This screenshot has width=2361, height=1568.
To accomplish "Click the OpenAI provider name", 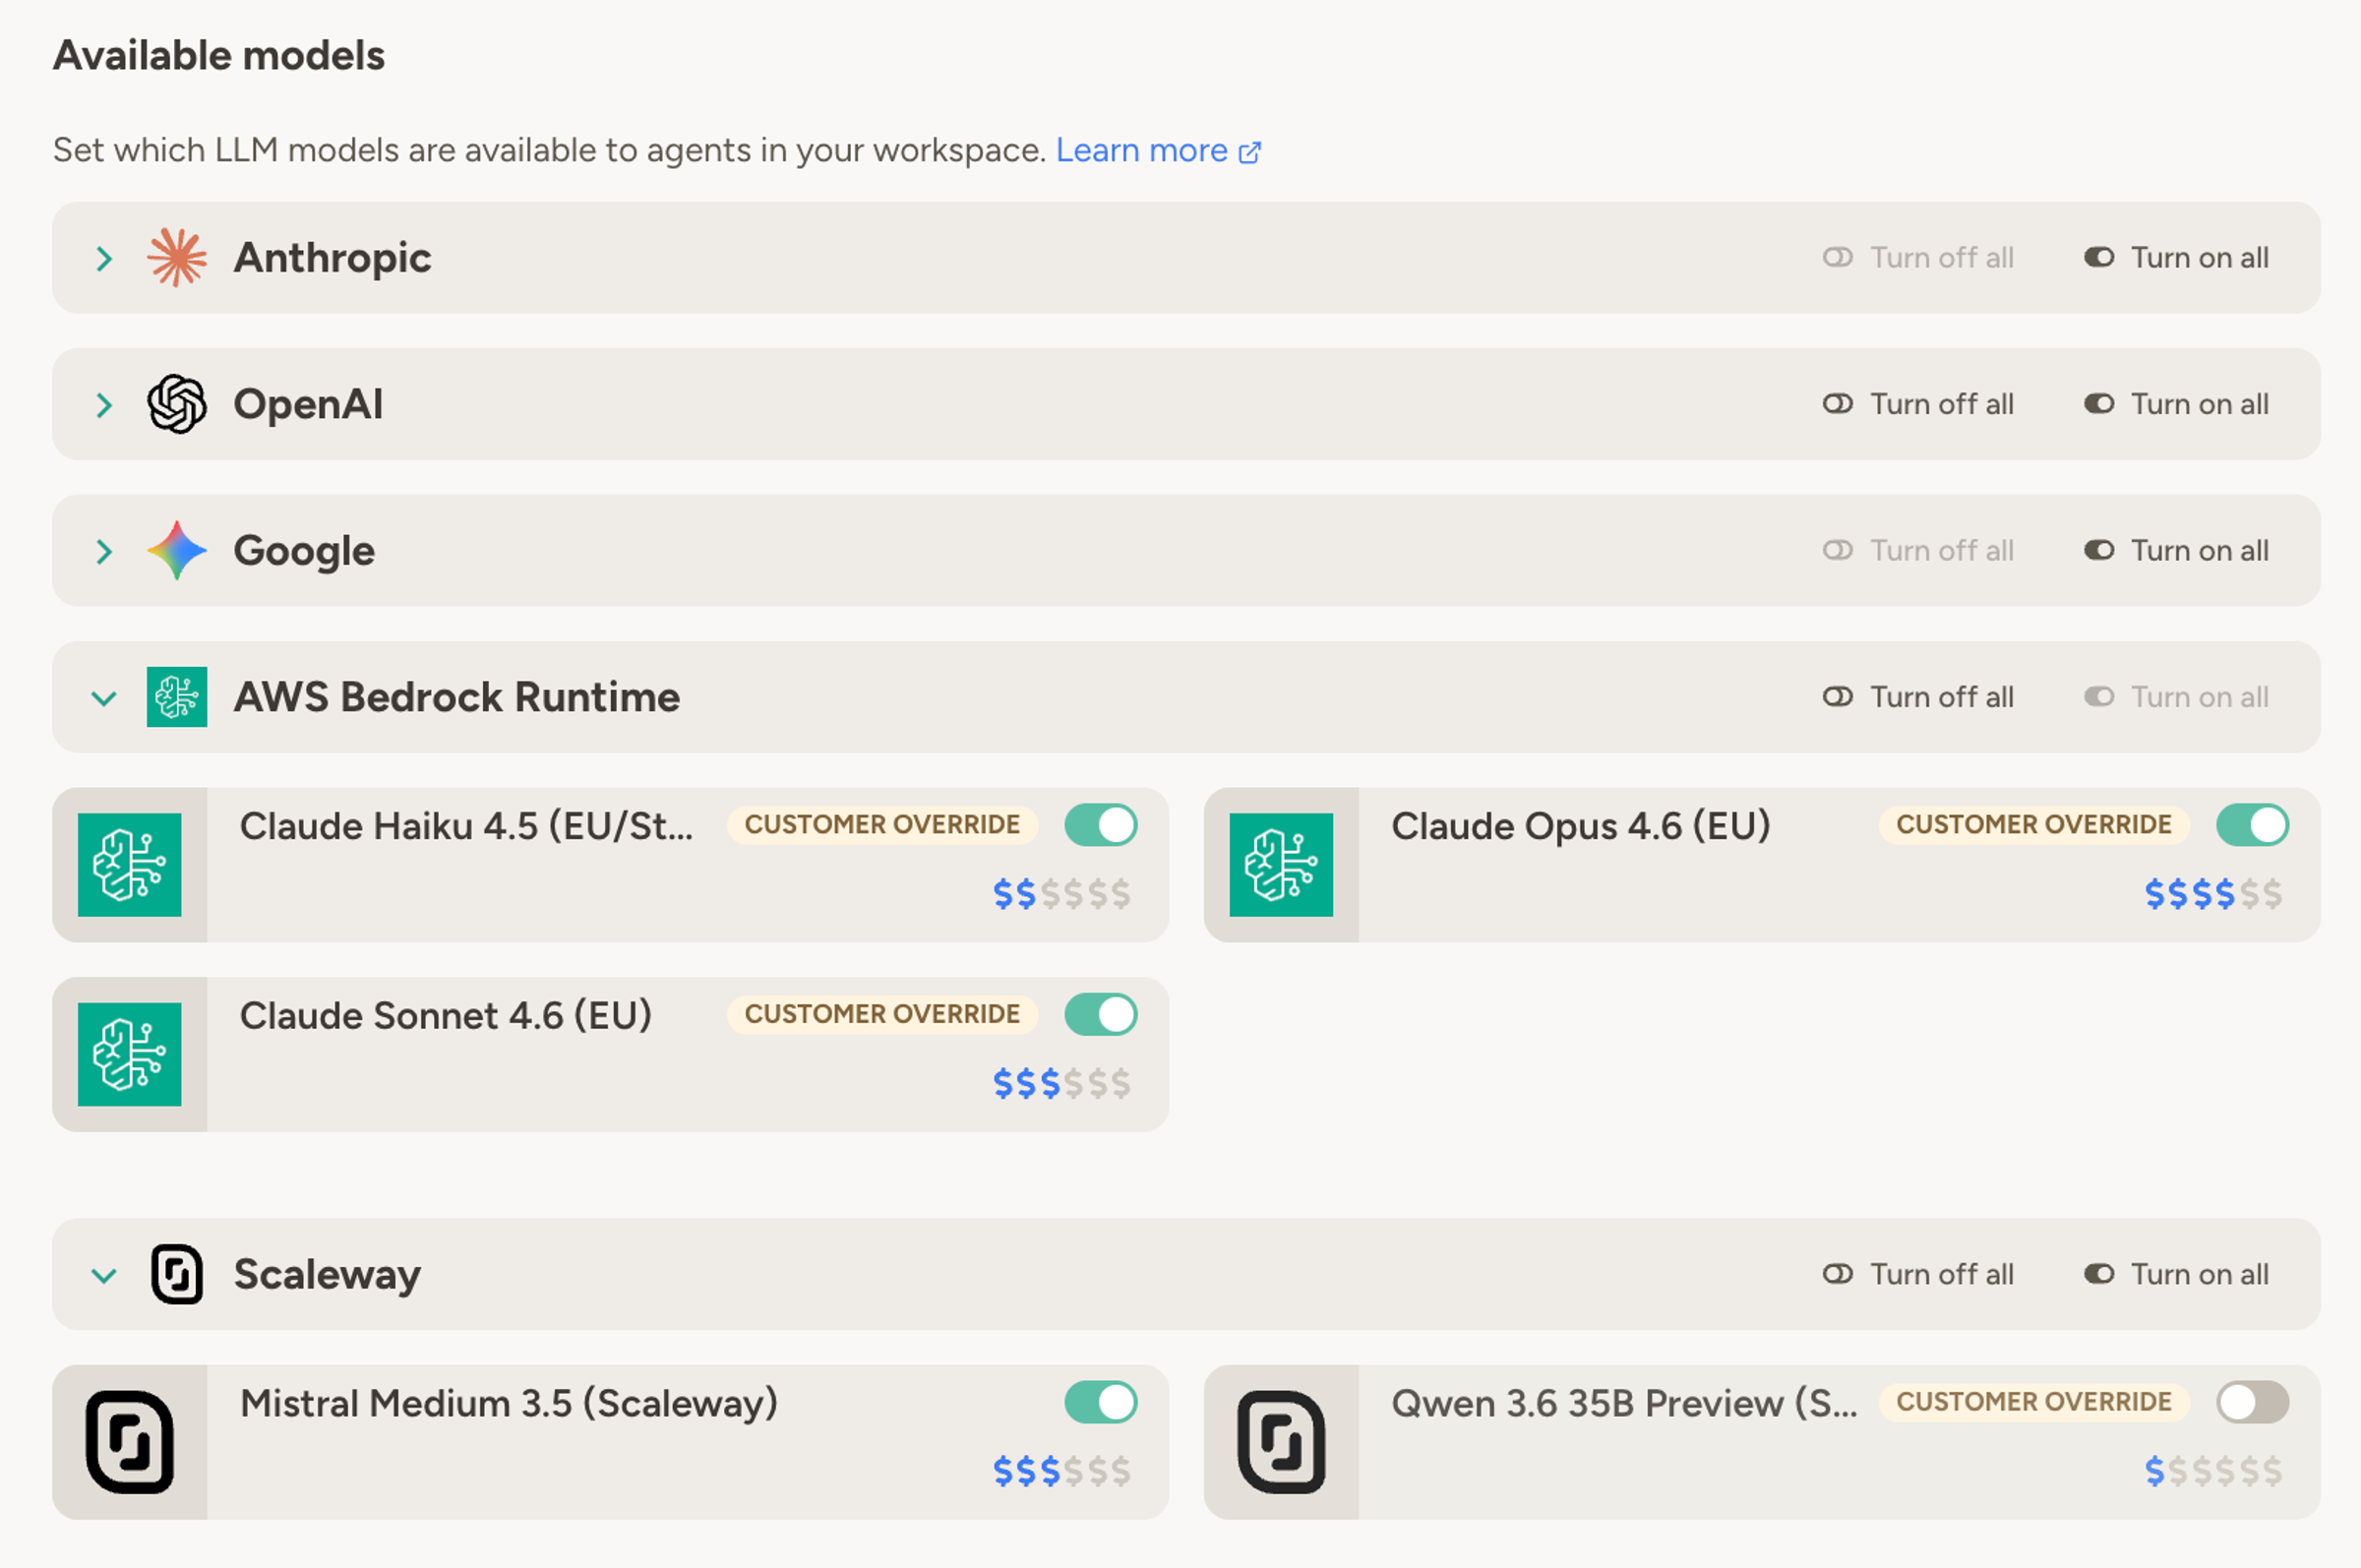I will coord(308,404).
